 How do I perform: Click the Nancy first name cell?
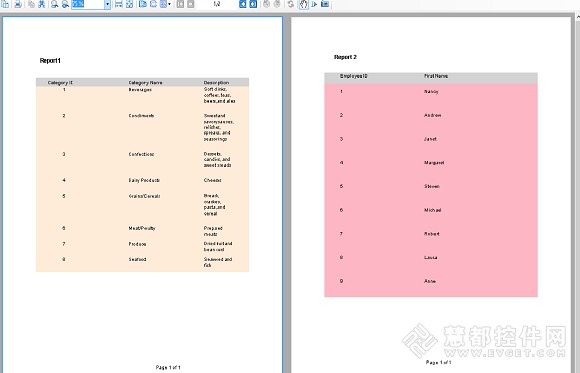pos(431,91)
